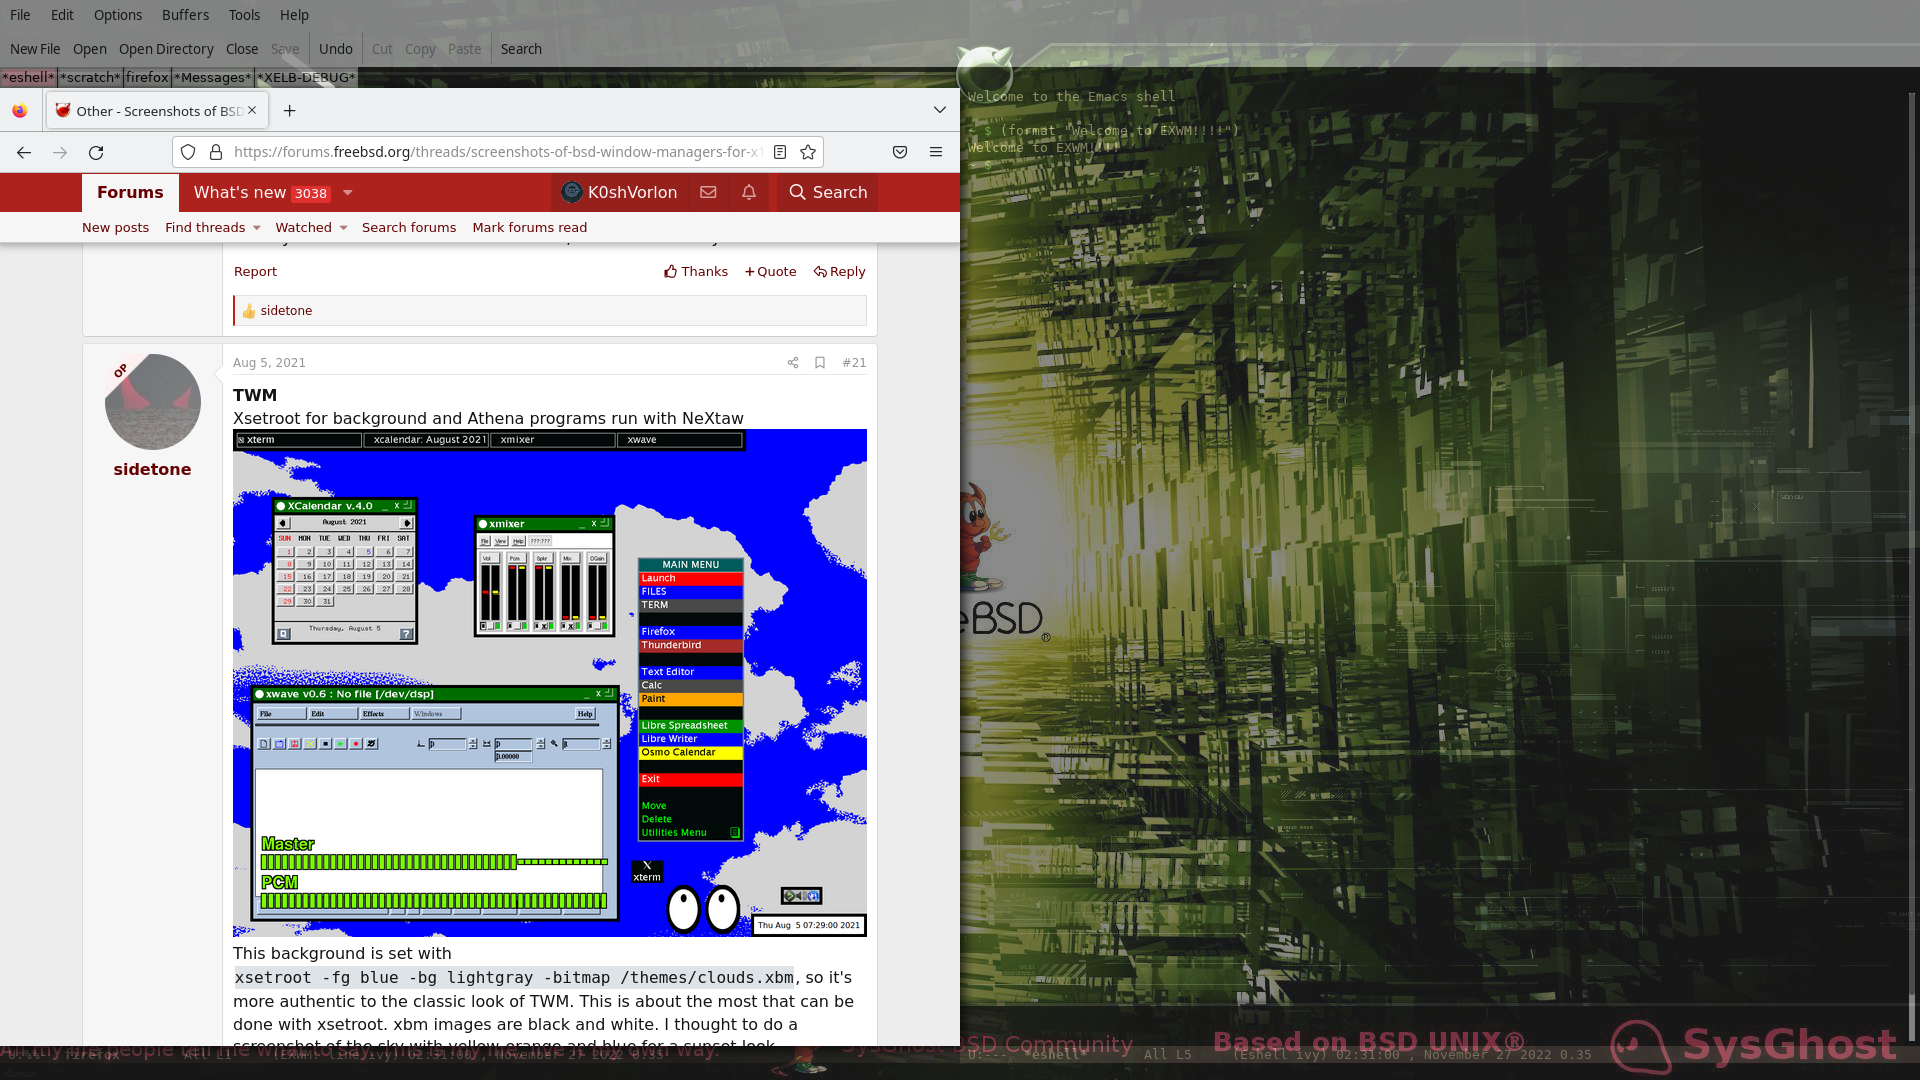Image resolution: width=1920 pixels, height=1080 pixels.
Task: Open the Forums tab
Action: tap(130, 193)
